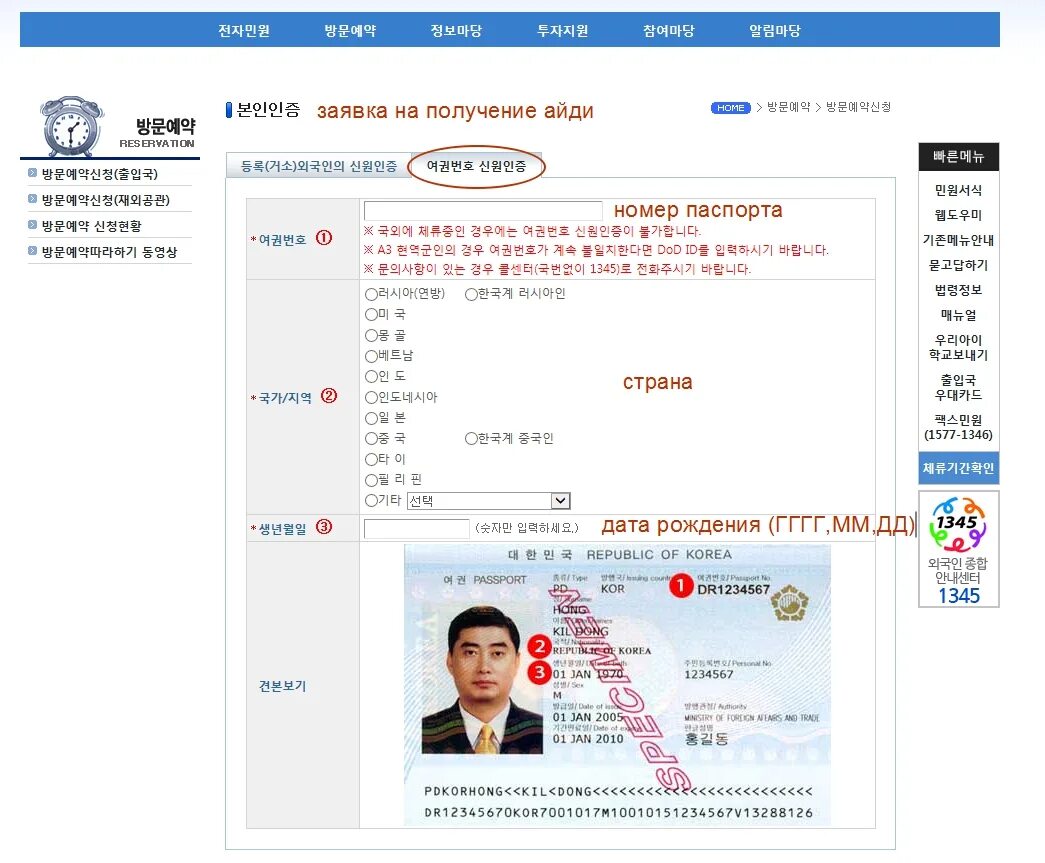This screenshot has width=1045, height=863.
Task: Click the 1345 외국인 종합안내센터 banner
Action: click(x=958, y=549)
